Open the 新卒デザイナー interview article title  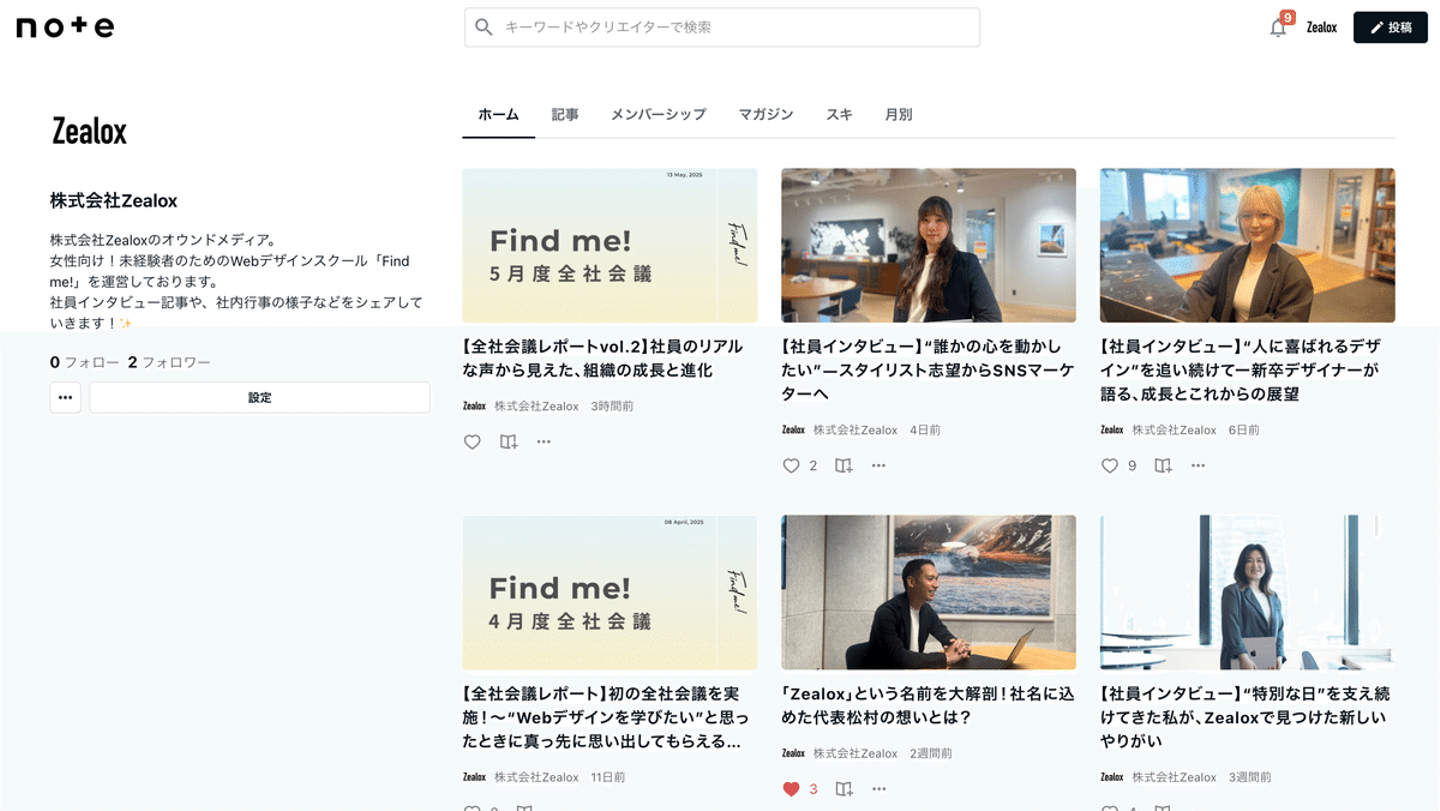click(1240, 370)
